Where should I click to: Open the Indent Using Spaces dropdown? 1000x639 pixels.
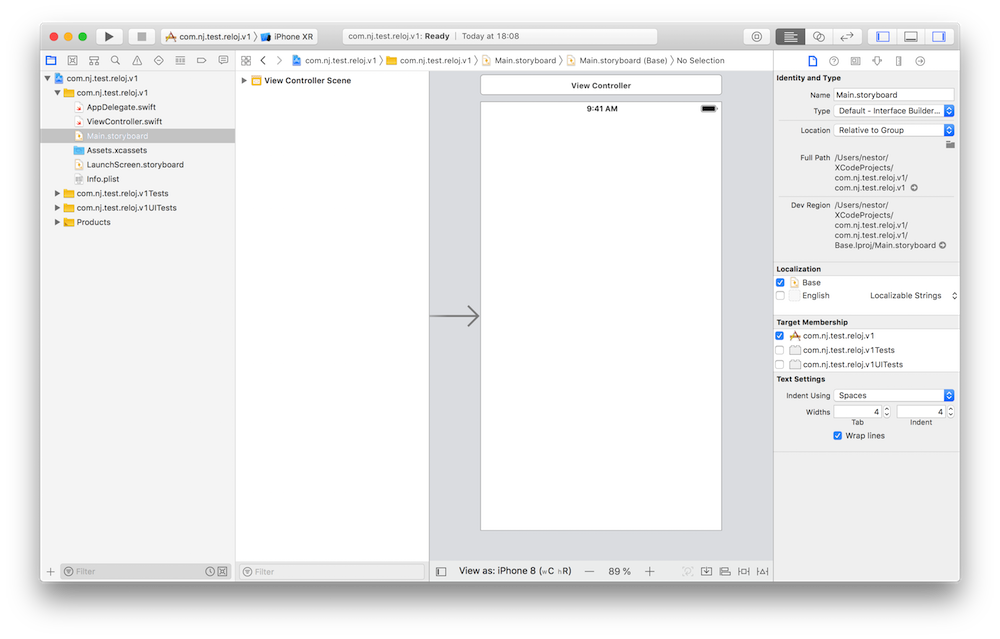894,396
